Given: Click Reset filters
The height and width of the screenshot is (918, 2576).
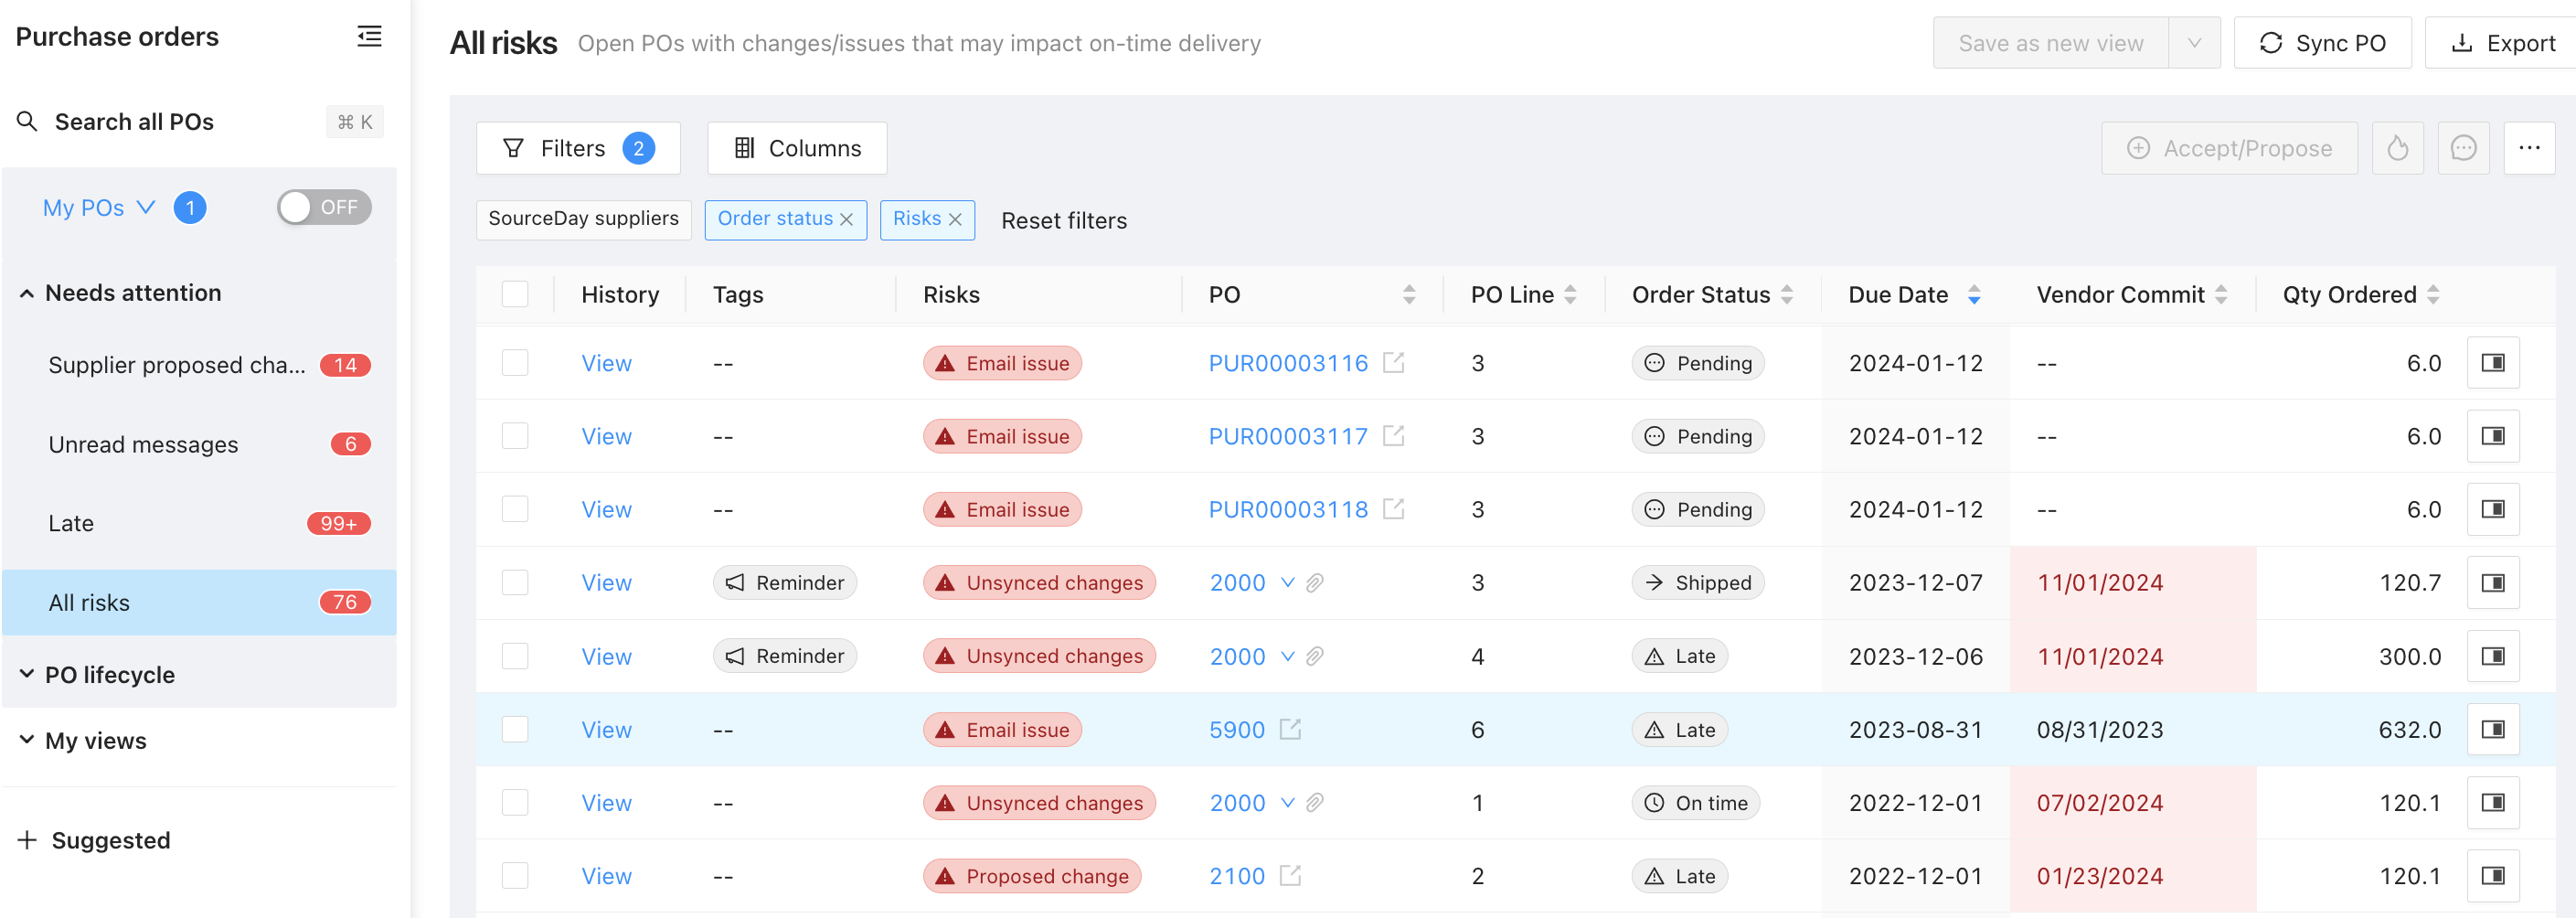Looking at the screenshot, I should [x=1064, y=221].
